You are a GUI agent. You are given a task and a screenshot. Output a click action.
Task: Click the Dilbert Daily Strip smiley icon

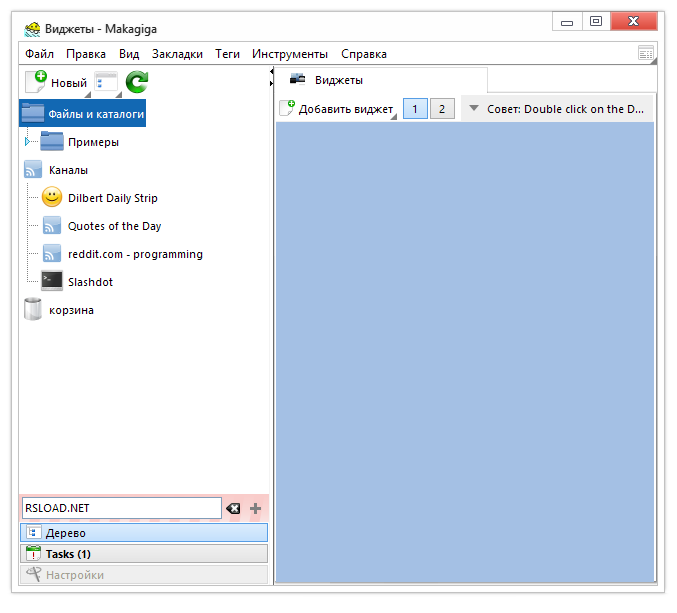[52, 197]
